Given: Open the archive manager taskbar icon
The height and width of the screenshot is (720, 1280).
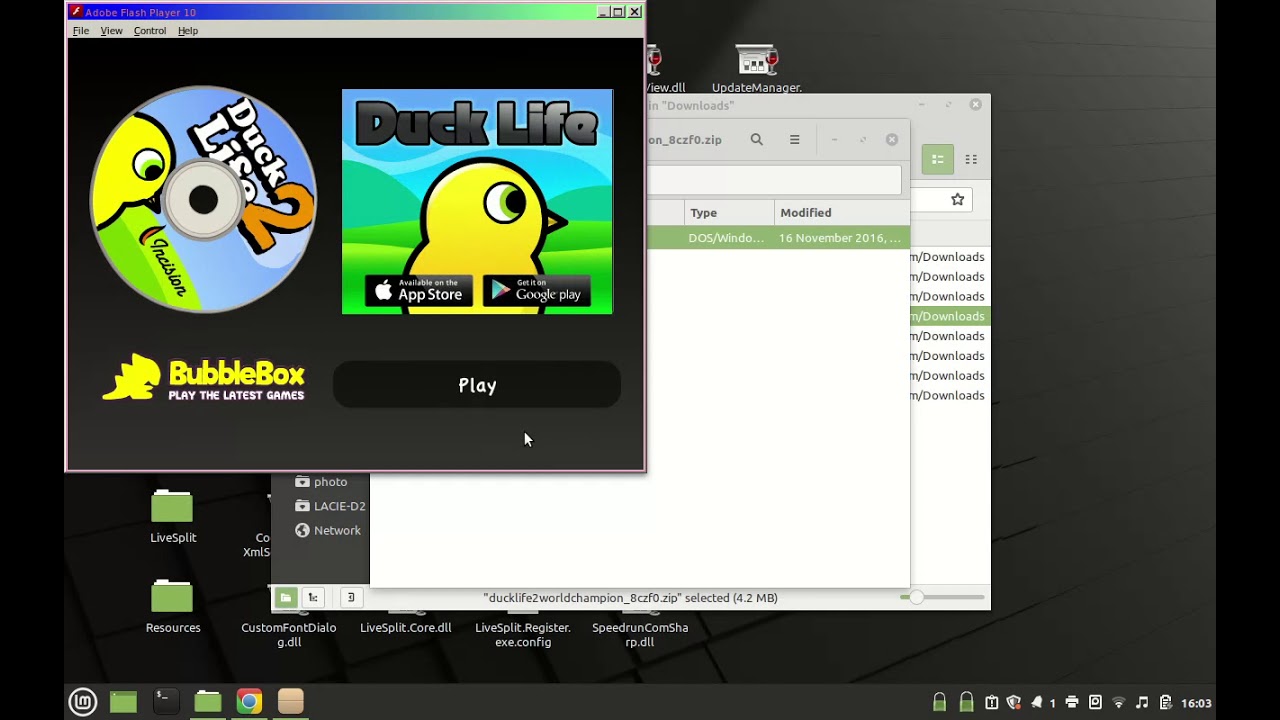Looking at the screenshot, I should pos(291,702).
